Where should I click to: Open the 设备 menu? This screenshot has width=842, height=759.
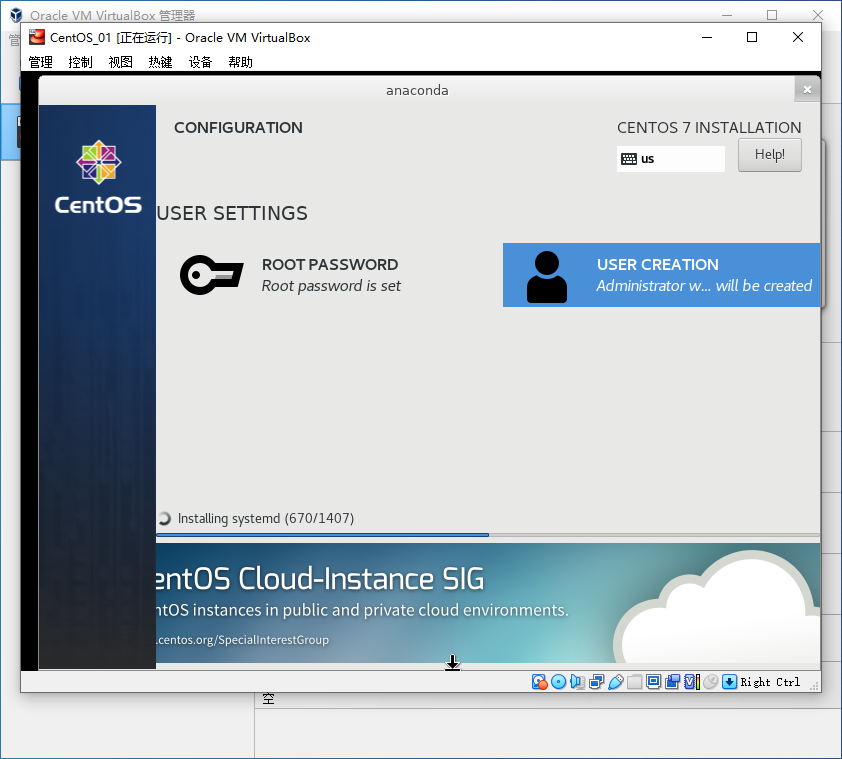click(x=200, y=62)
